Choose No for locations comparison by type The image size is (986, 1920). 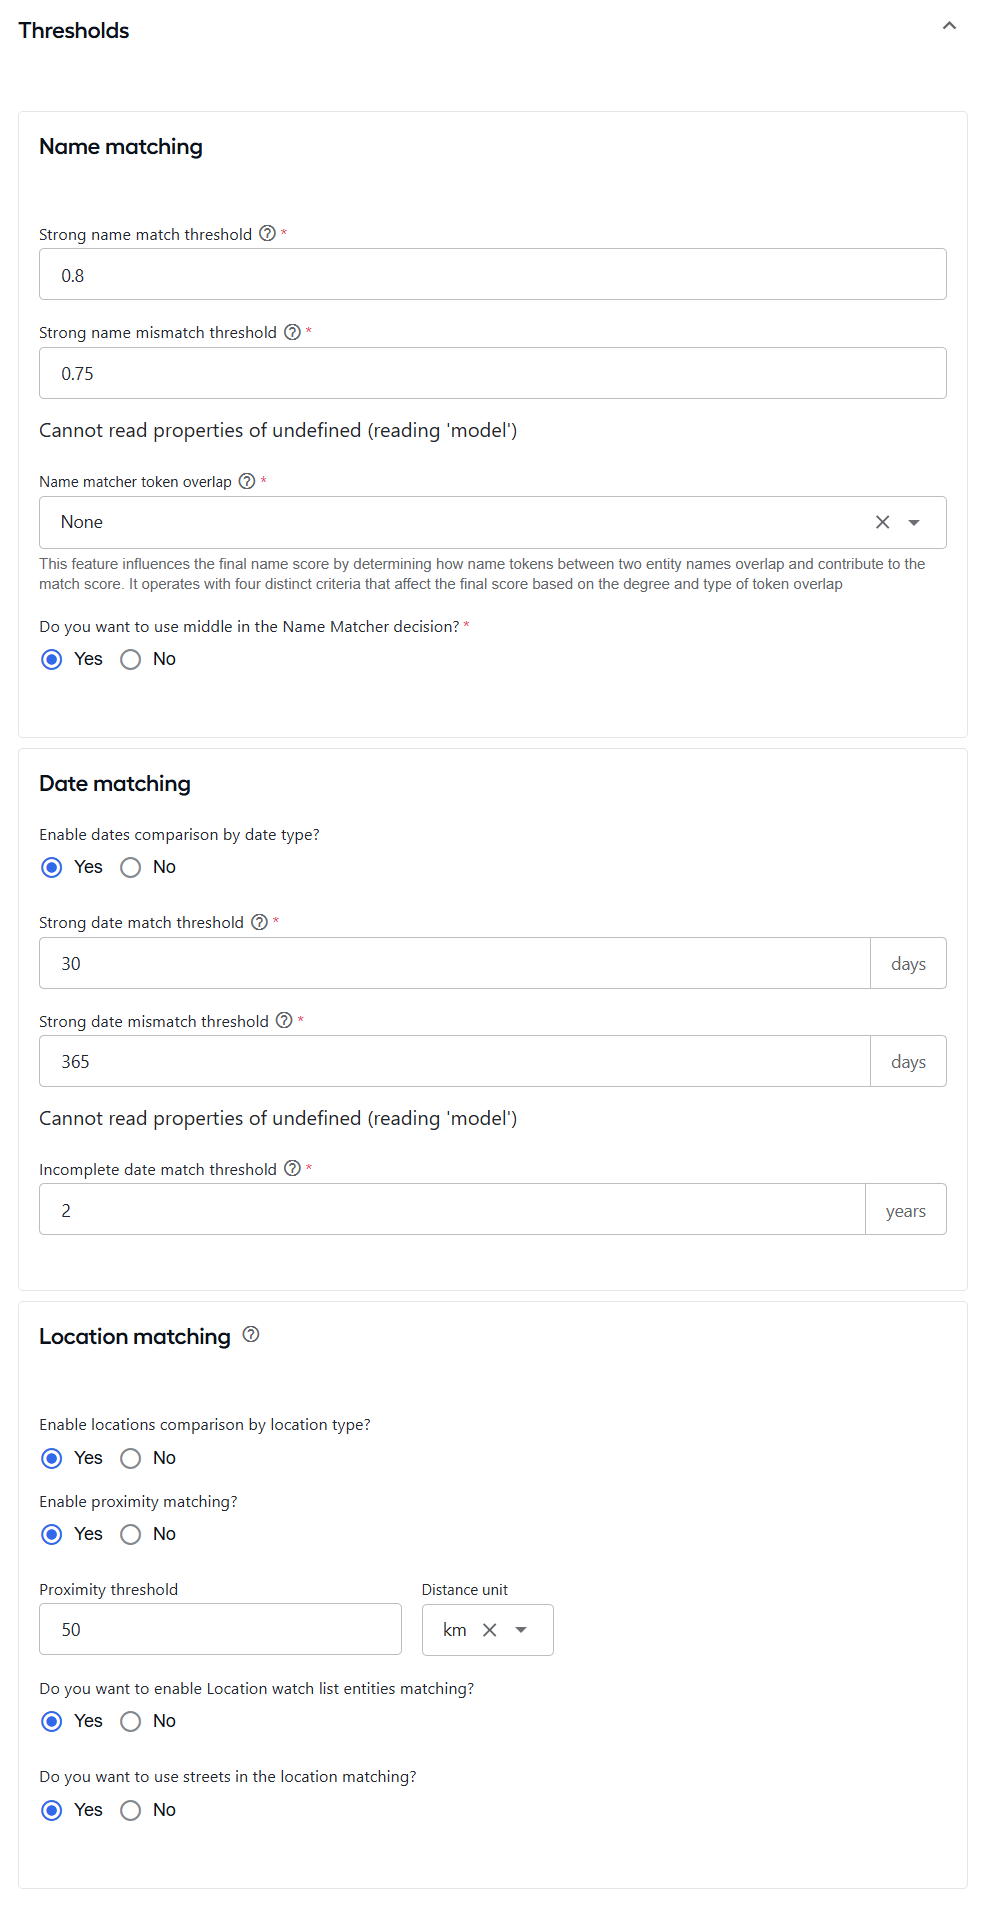coord(130,1458)
